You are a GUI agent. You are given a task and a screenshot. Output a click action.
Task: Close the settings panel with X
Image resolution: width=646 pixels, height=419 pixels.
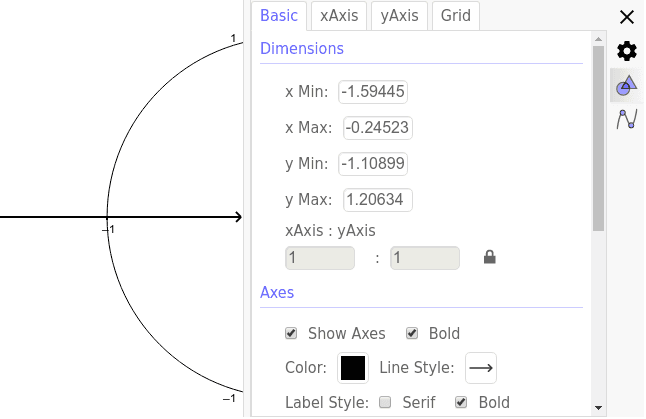627,17
